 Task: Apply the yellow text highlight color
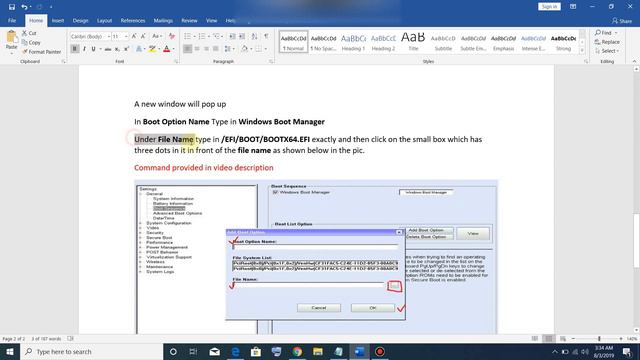point(152,49)
